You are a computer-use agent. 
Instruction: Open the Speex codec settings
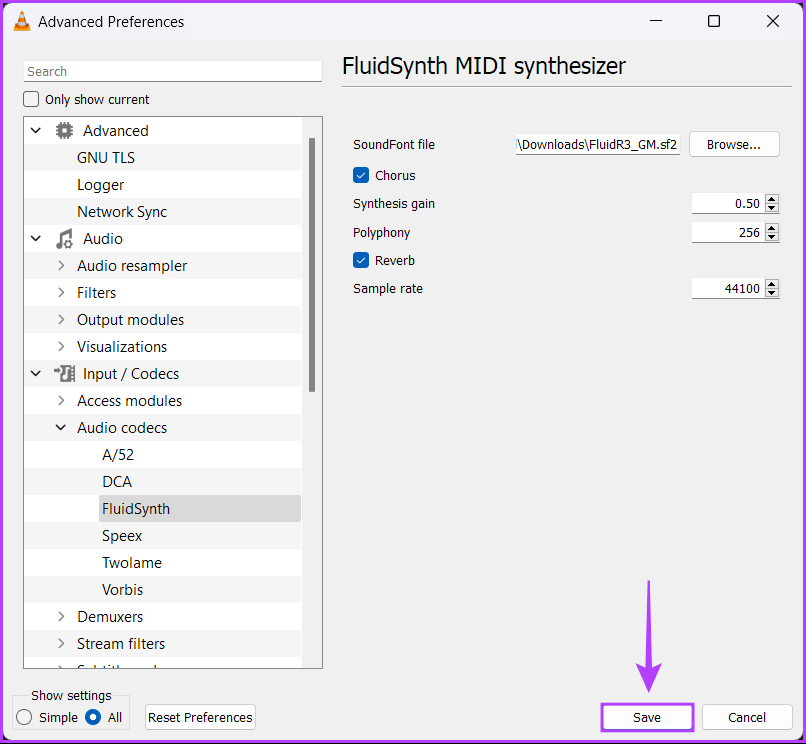[x=122, y=536]
